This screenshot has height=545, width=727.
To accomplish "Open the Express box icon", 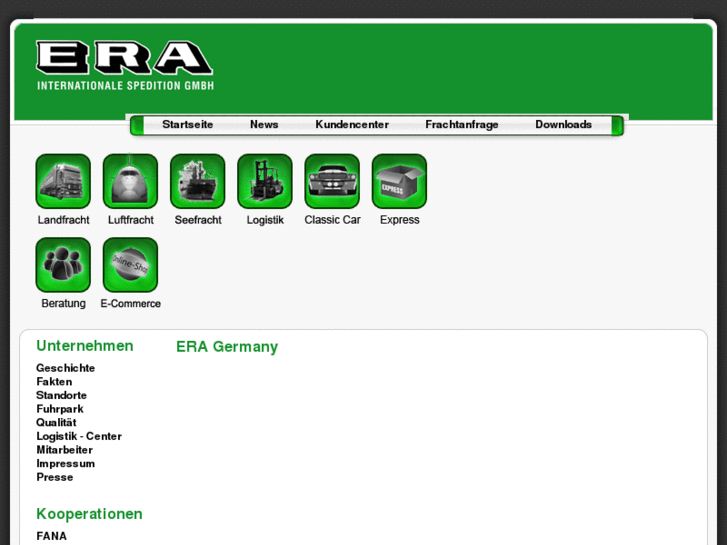I will click(399, 181).
